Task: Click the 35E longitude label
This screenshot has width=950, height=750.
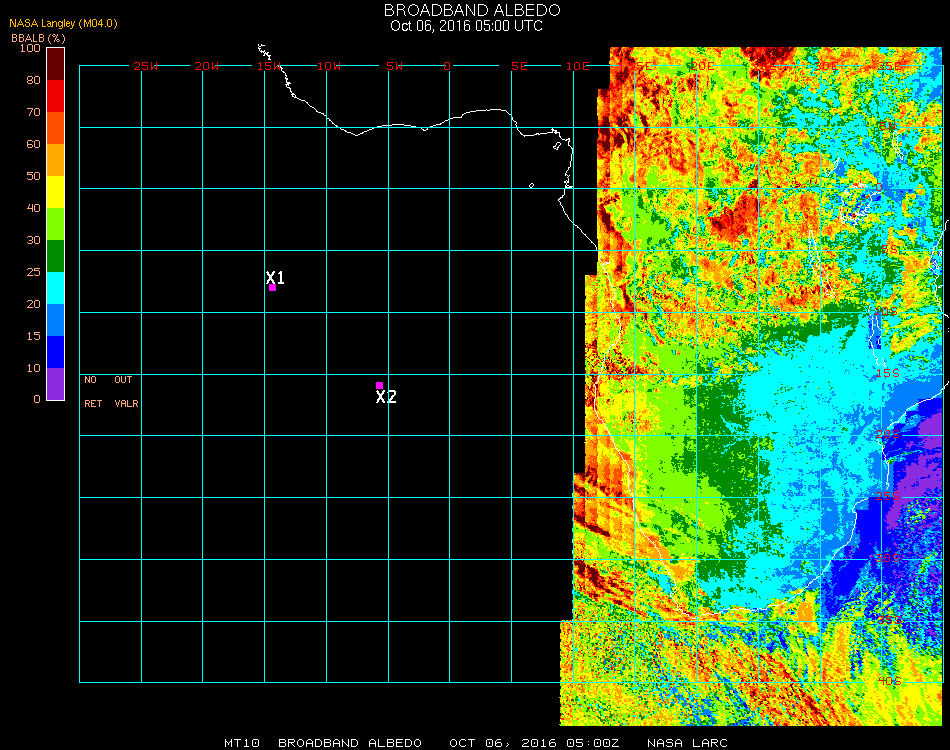Action: (x=889, y=65)
